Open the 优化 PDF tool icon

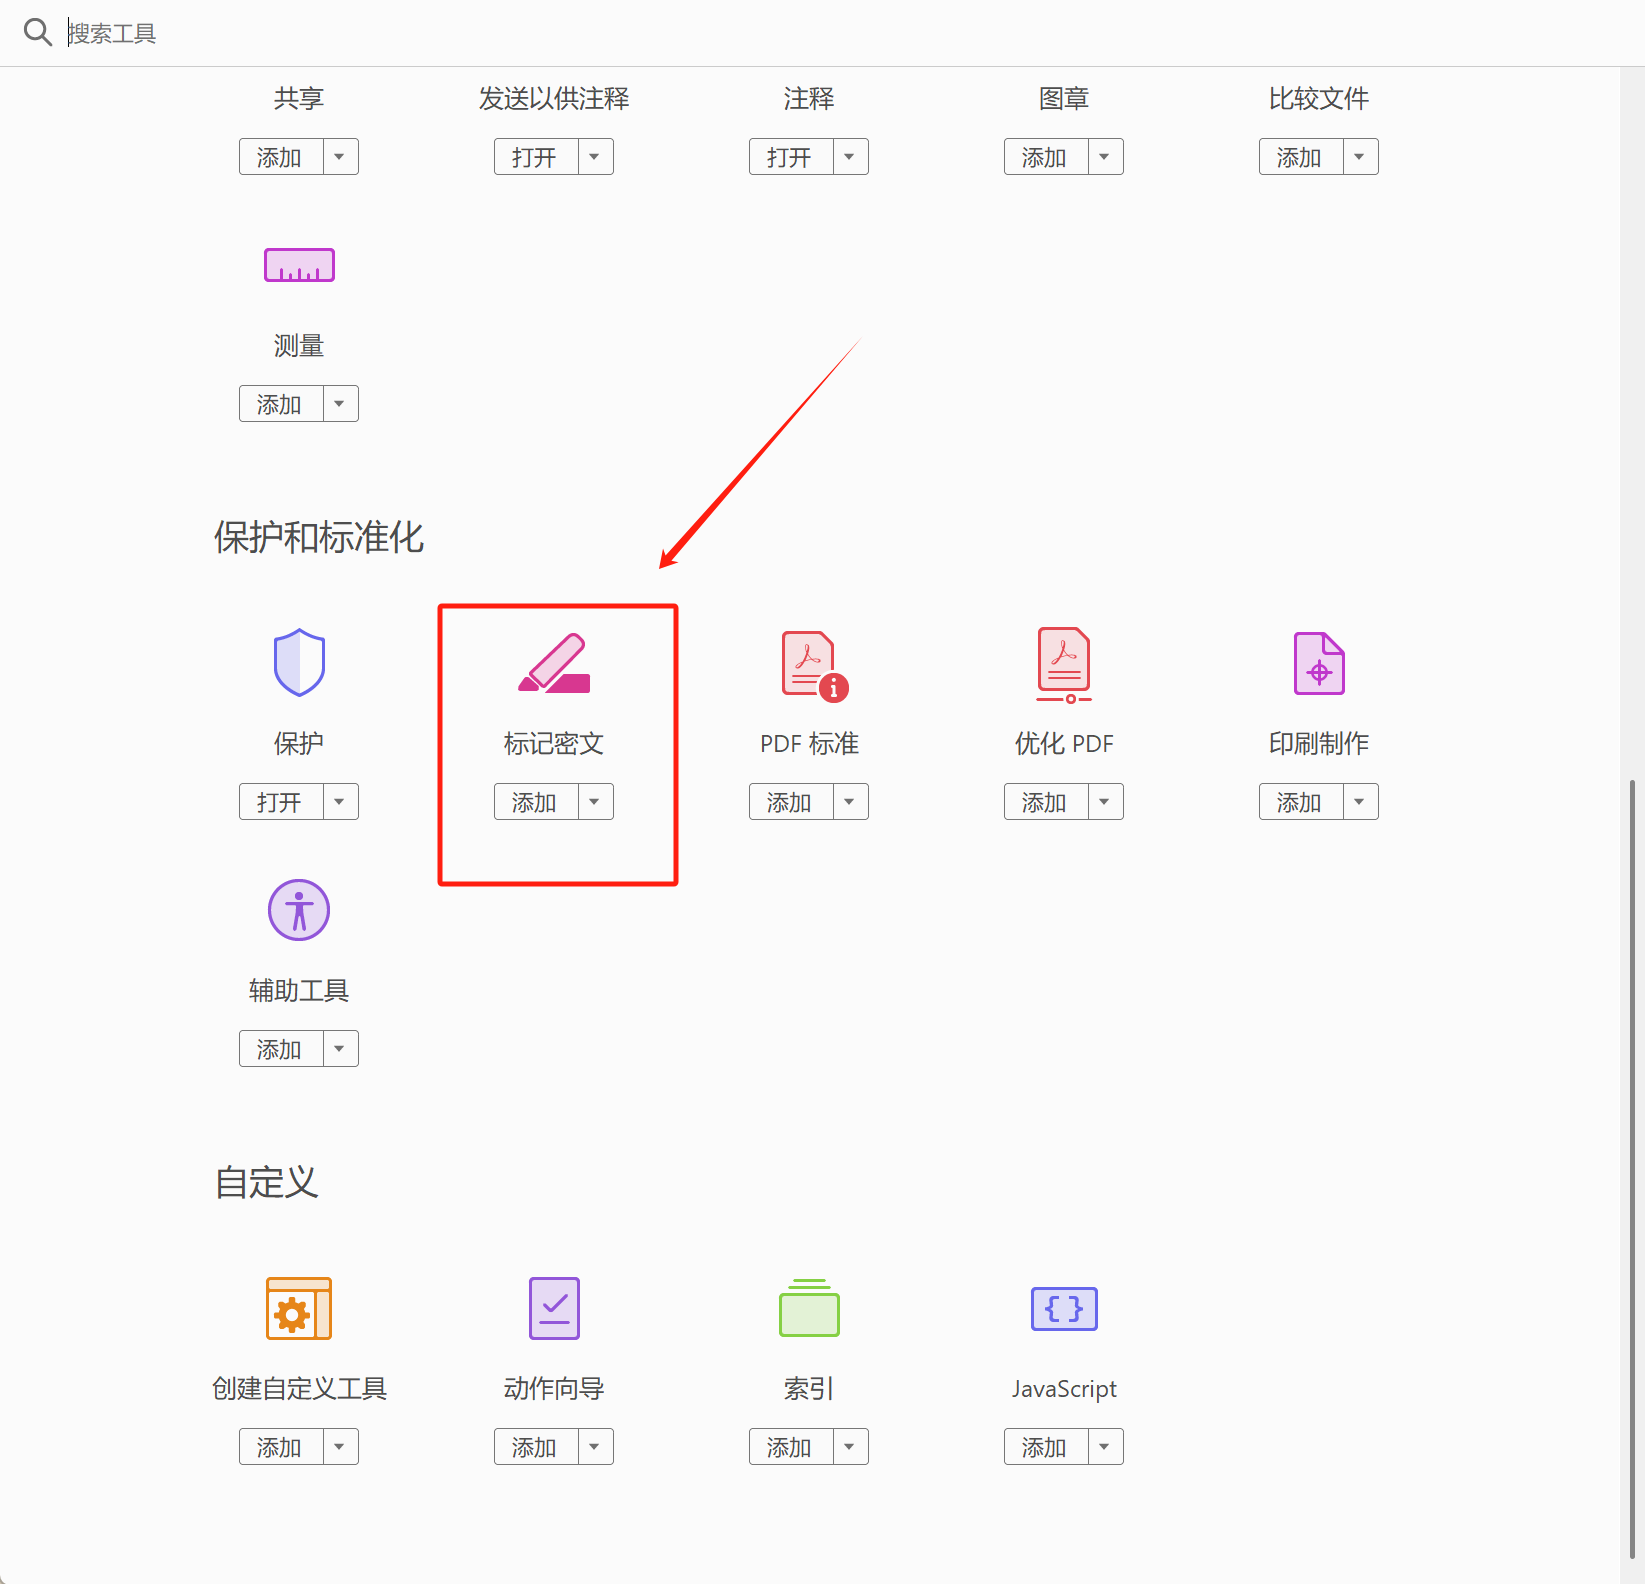click(1063, 664)
